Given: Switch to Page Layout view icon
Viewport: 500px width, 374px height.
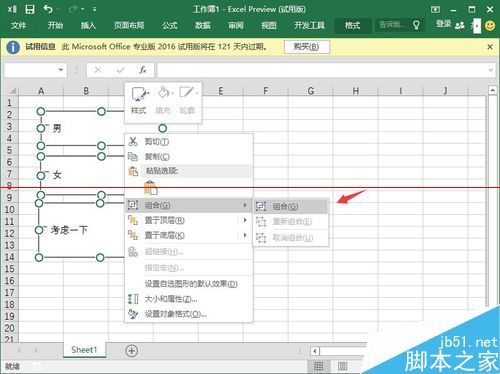Looking at the screenshot, I should [x=342, y=366].
